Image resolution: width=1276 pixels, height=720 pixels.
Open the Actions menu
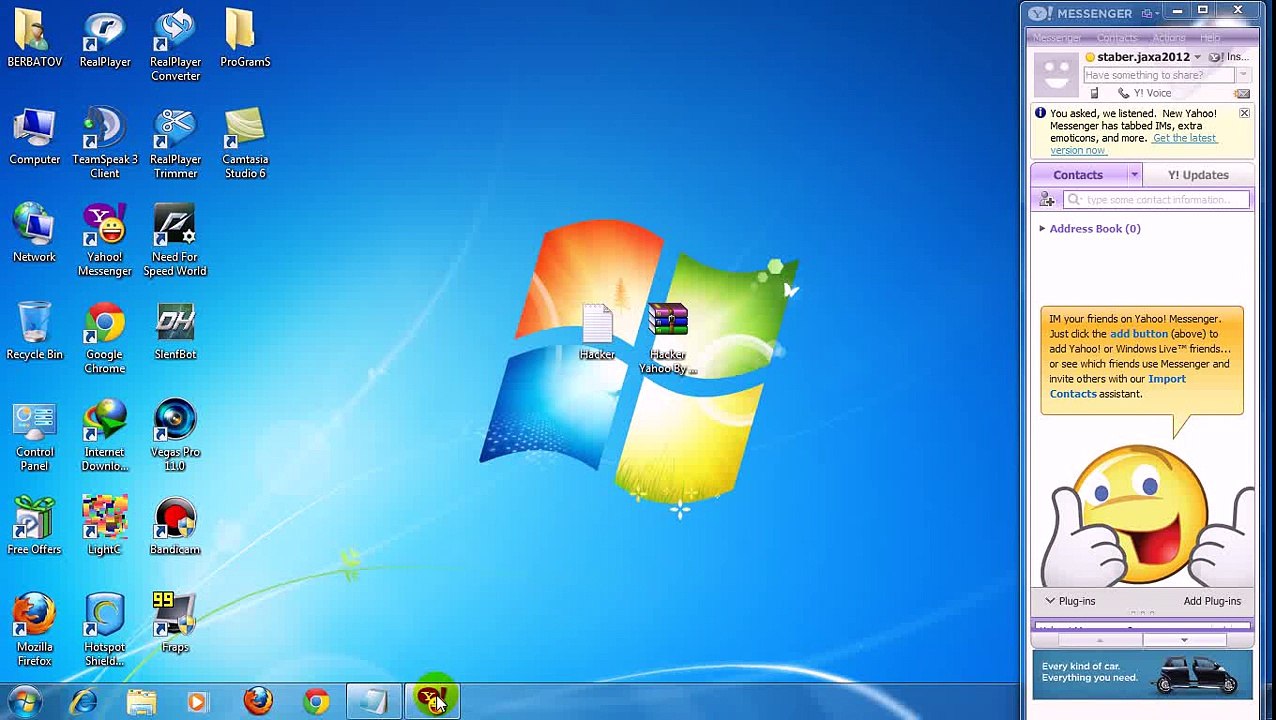(x=1169, y=38)
